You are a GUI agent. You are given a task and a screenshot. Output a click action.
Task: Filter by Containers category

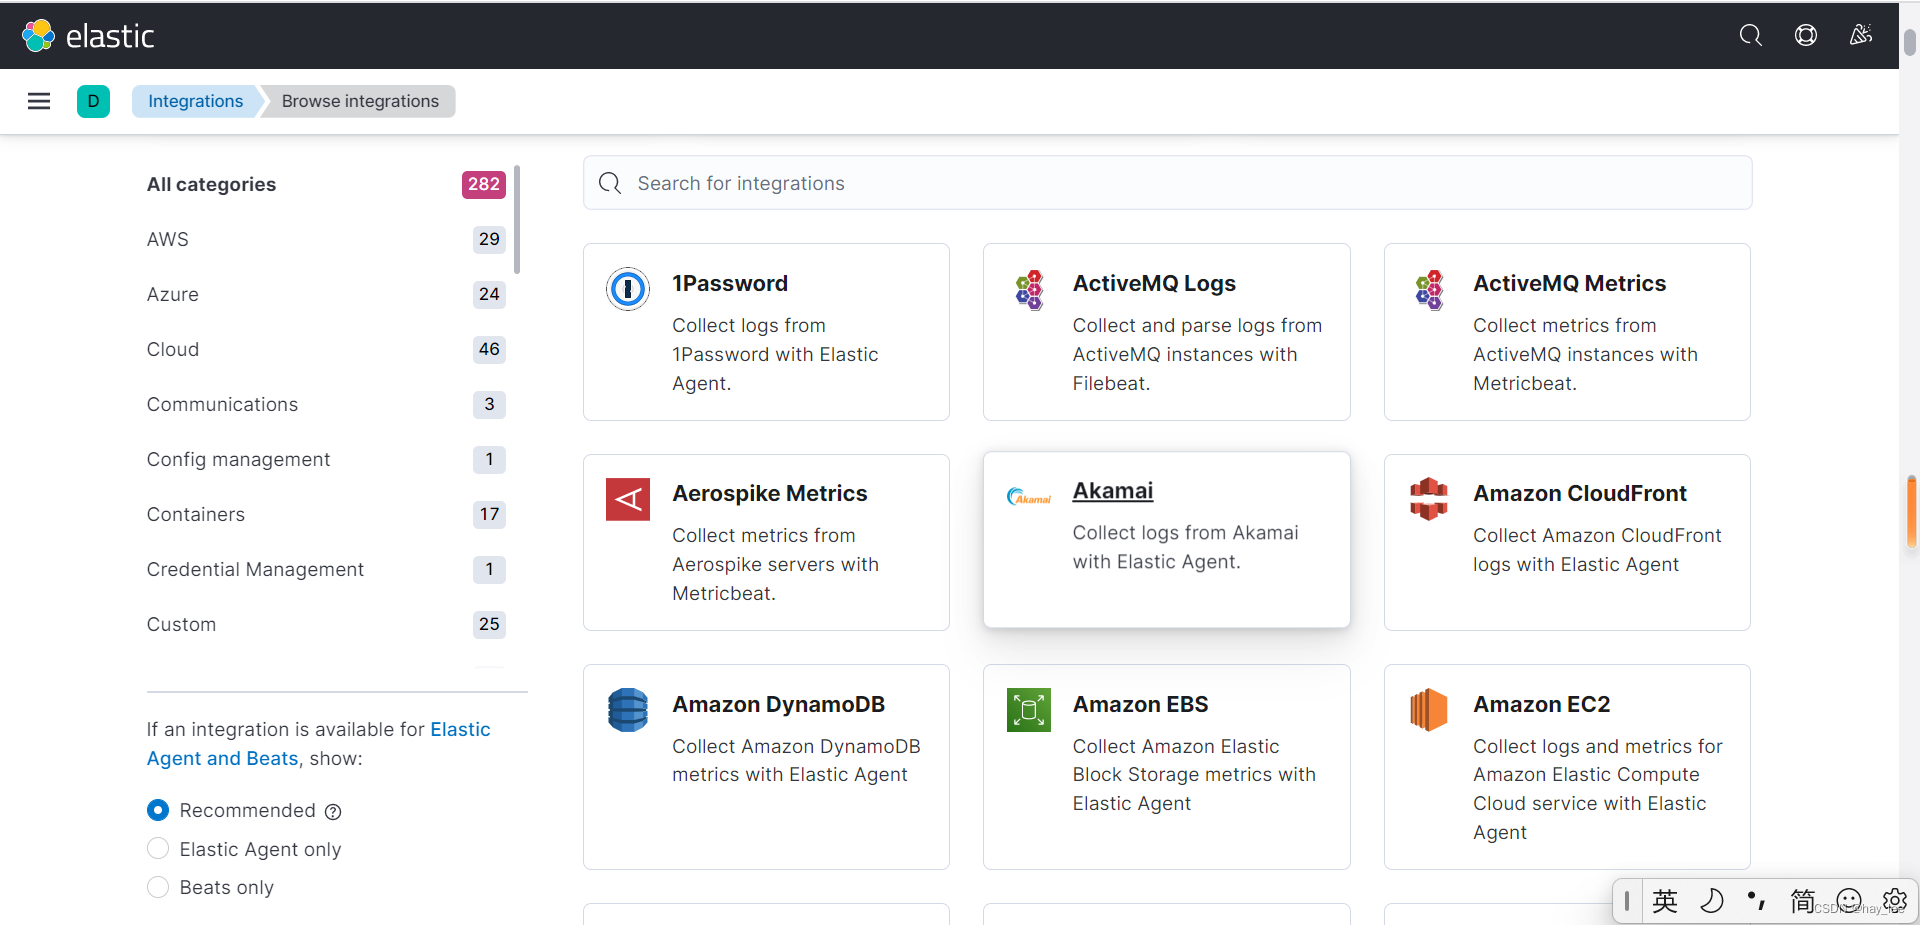[326, 514]
